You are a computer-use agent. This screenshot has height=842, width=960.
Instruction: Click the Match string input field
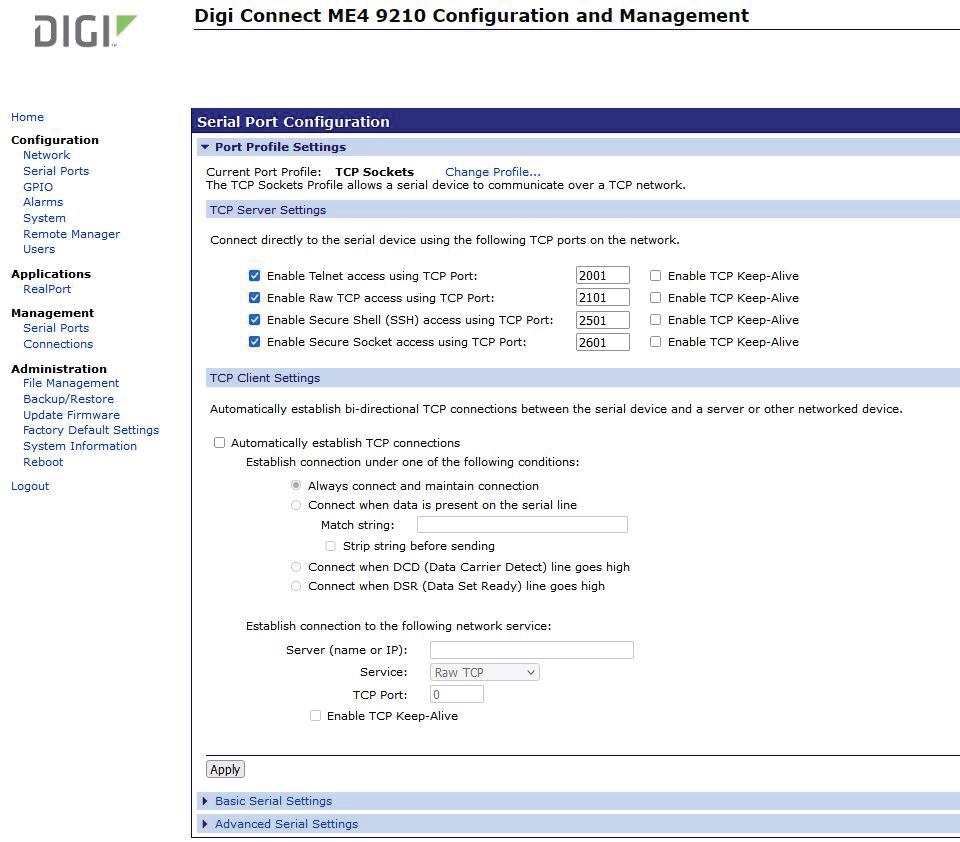(x=522, y=525)
